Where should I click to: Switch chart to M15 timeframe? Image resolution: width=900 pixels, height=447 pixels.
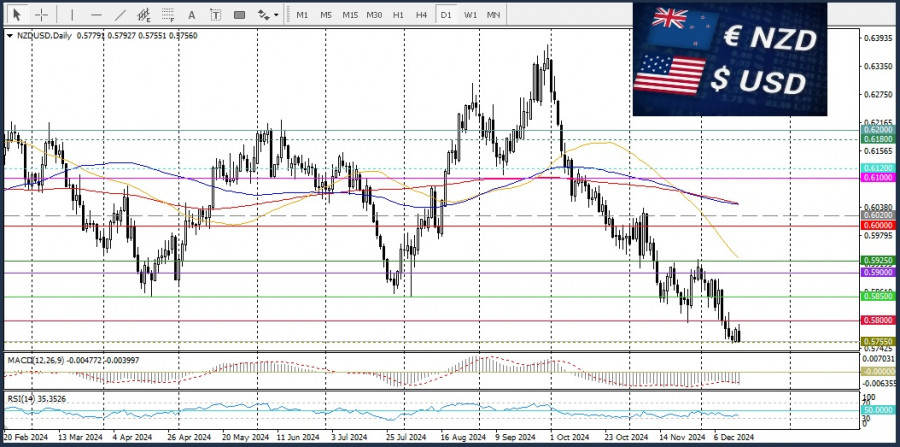(x=350, y=15)
